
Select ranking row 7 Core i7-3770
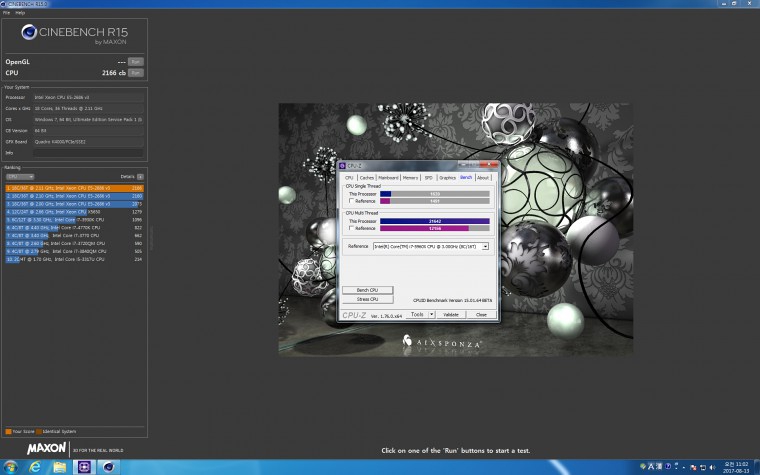coord(75,236)
